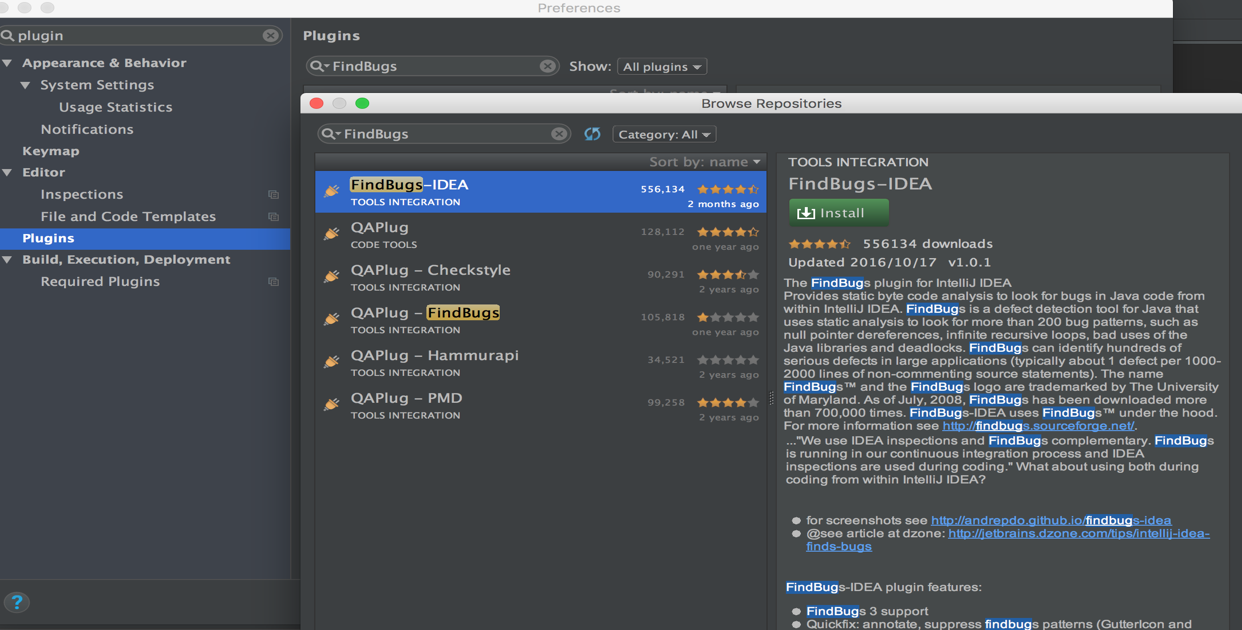
Task: Click the refresh repositories icon
Action: (592, 134)
